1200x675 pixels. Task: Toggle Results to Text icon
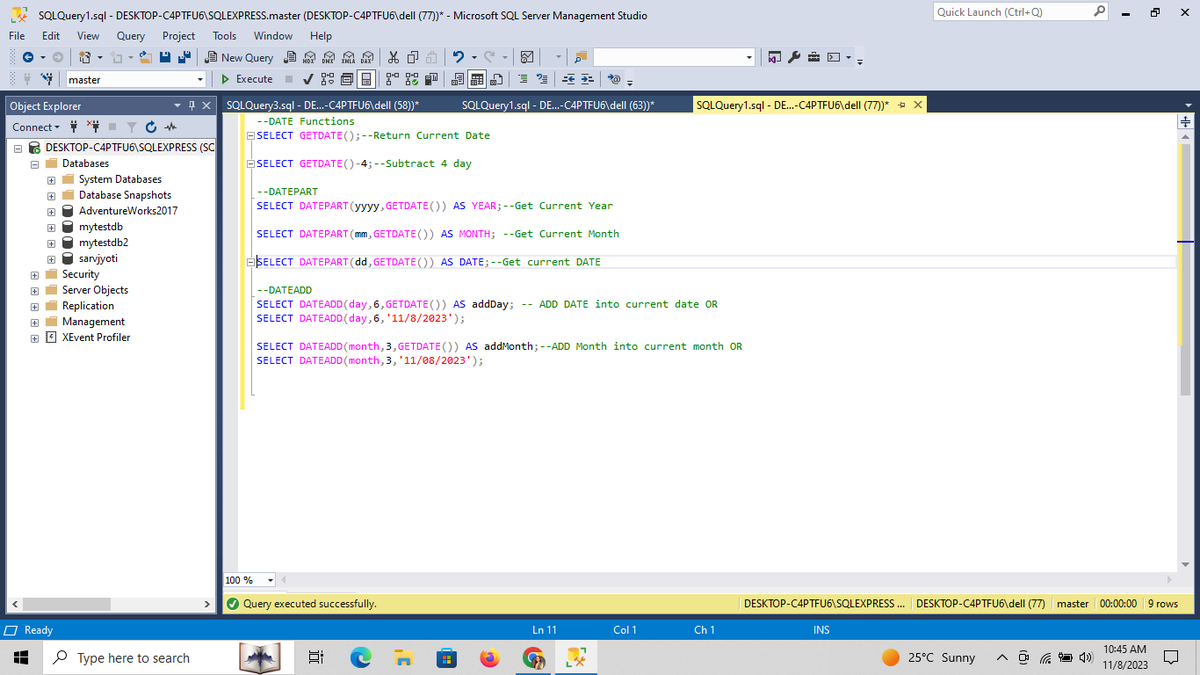pos(458,79)
